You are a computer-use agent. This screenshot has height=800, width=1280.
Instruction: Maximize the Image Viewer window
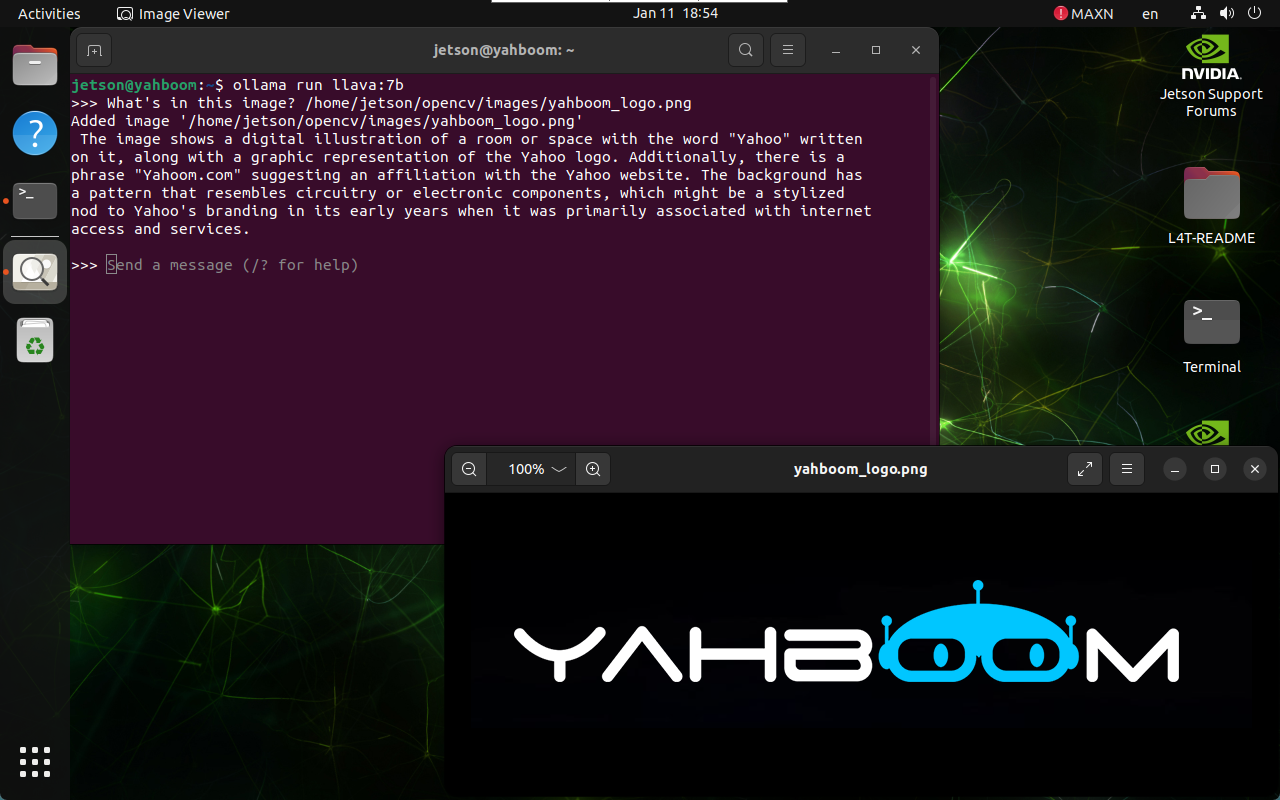(x=1215, y=469)
